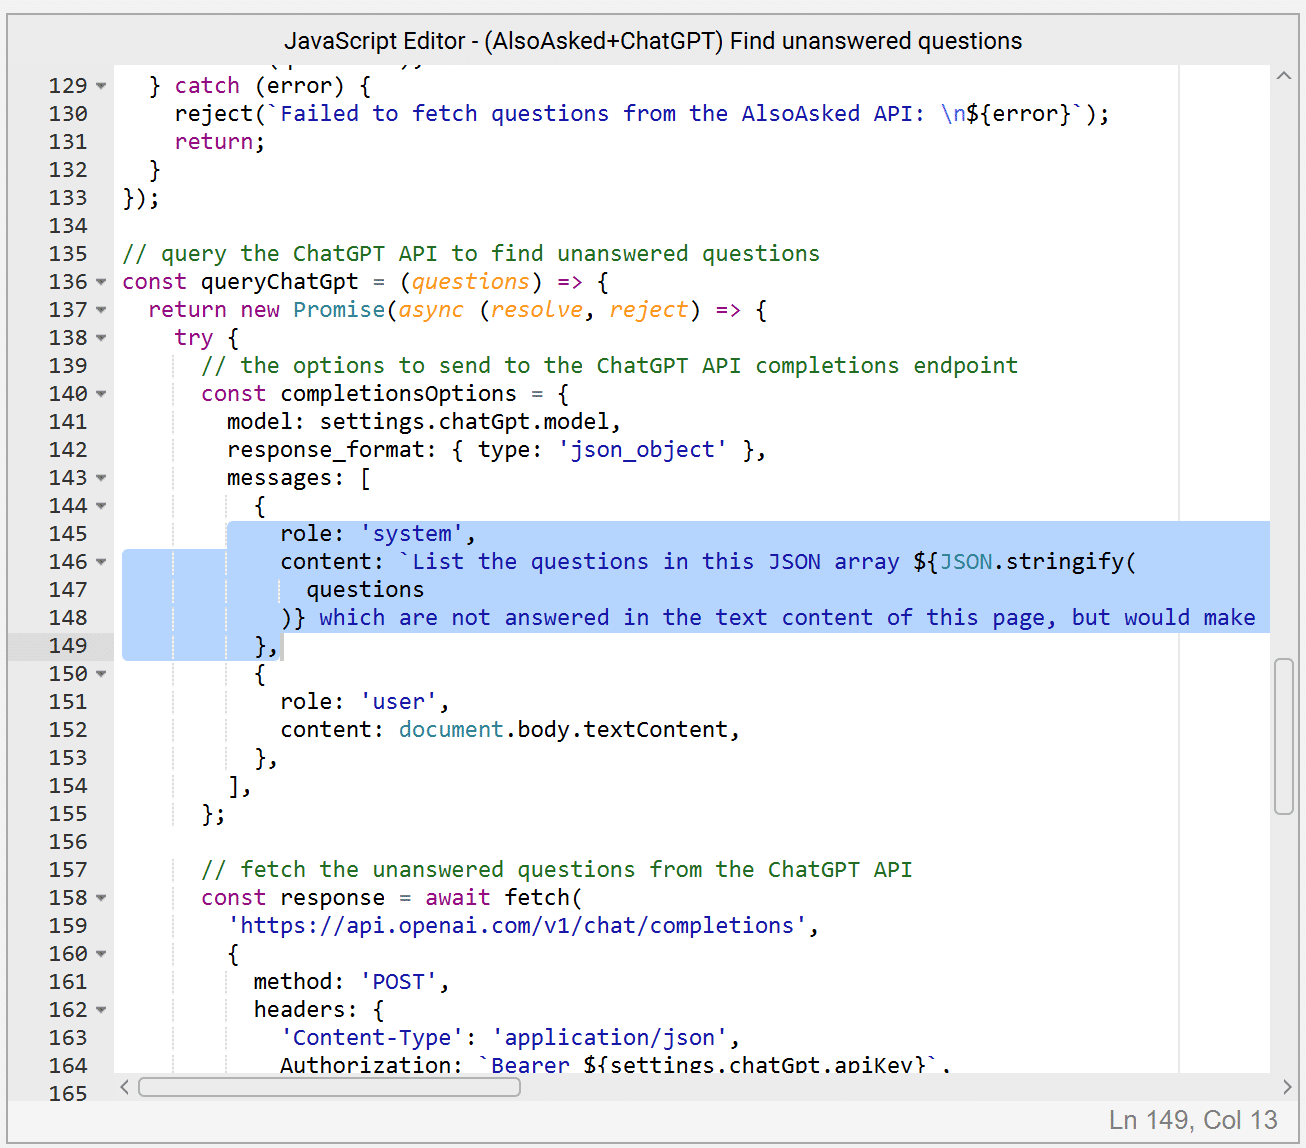Click the 'application/json' string
Image resolution: width=1306 pixels, height=1148 pixels.
(610, 1038)
